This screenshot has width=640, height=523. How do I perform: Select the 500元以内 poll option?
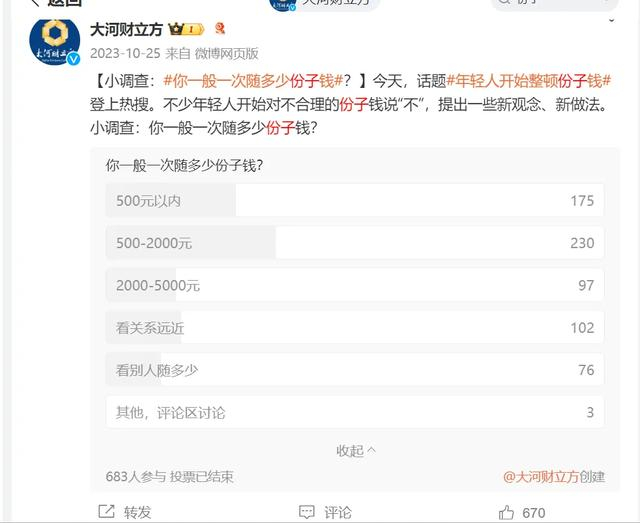click(x=354, y=200)
